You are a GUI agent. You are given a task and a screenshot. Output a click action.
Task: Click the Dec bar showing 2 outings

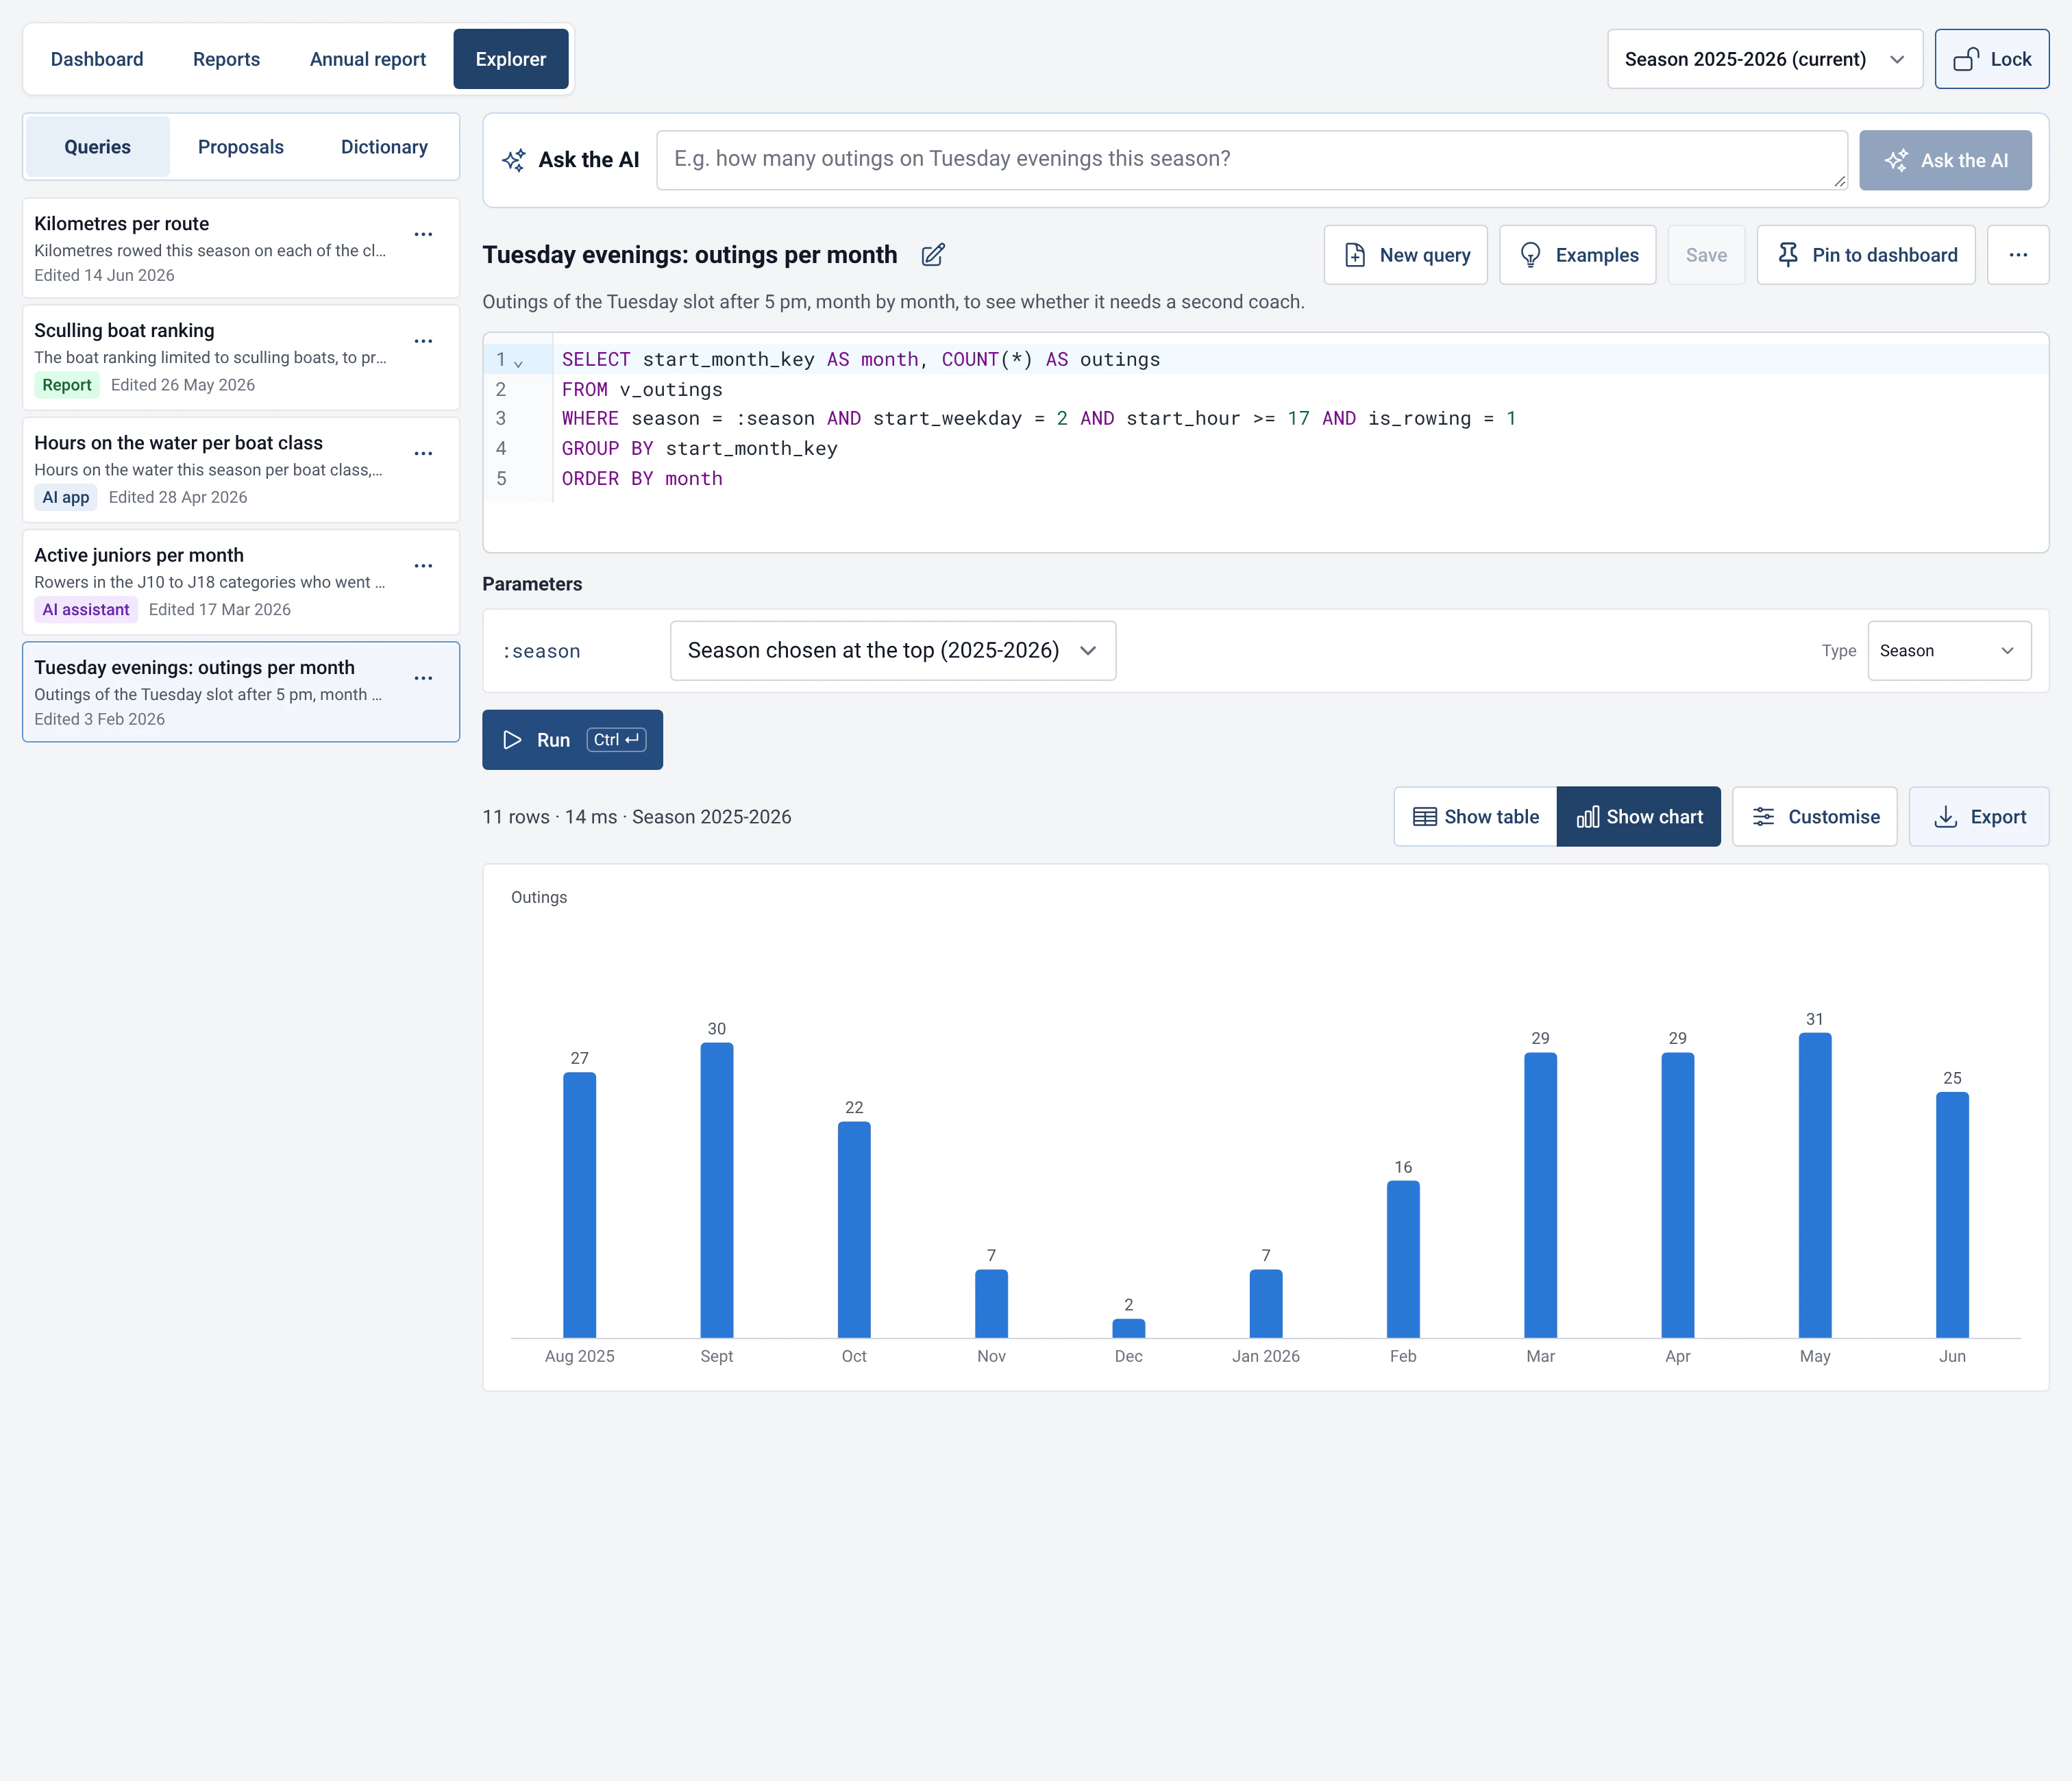(x=1129, y=1328)
